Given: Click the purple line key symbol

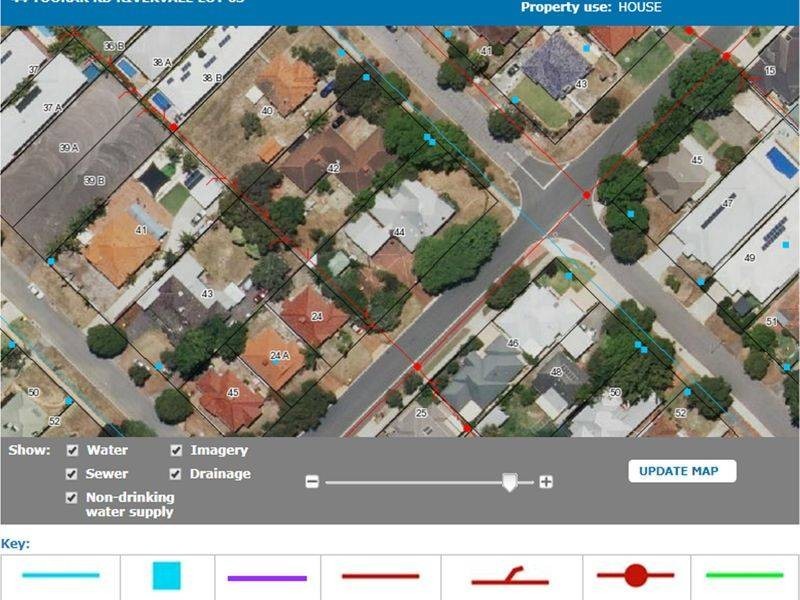Looking at the screenshot, I should pos(267,578).
